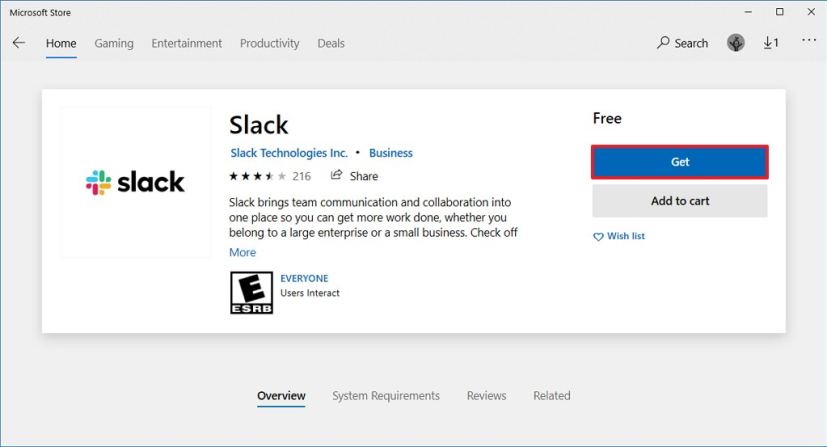Click the blue Get button
The width and height of the screenshot is (827, 447).
tap(680, 162)
